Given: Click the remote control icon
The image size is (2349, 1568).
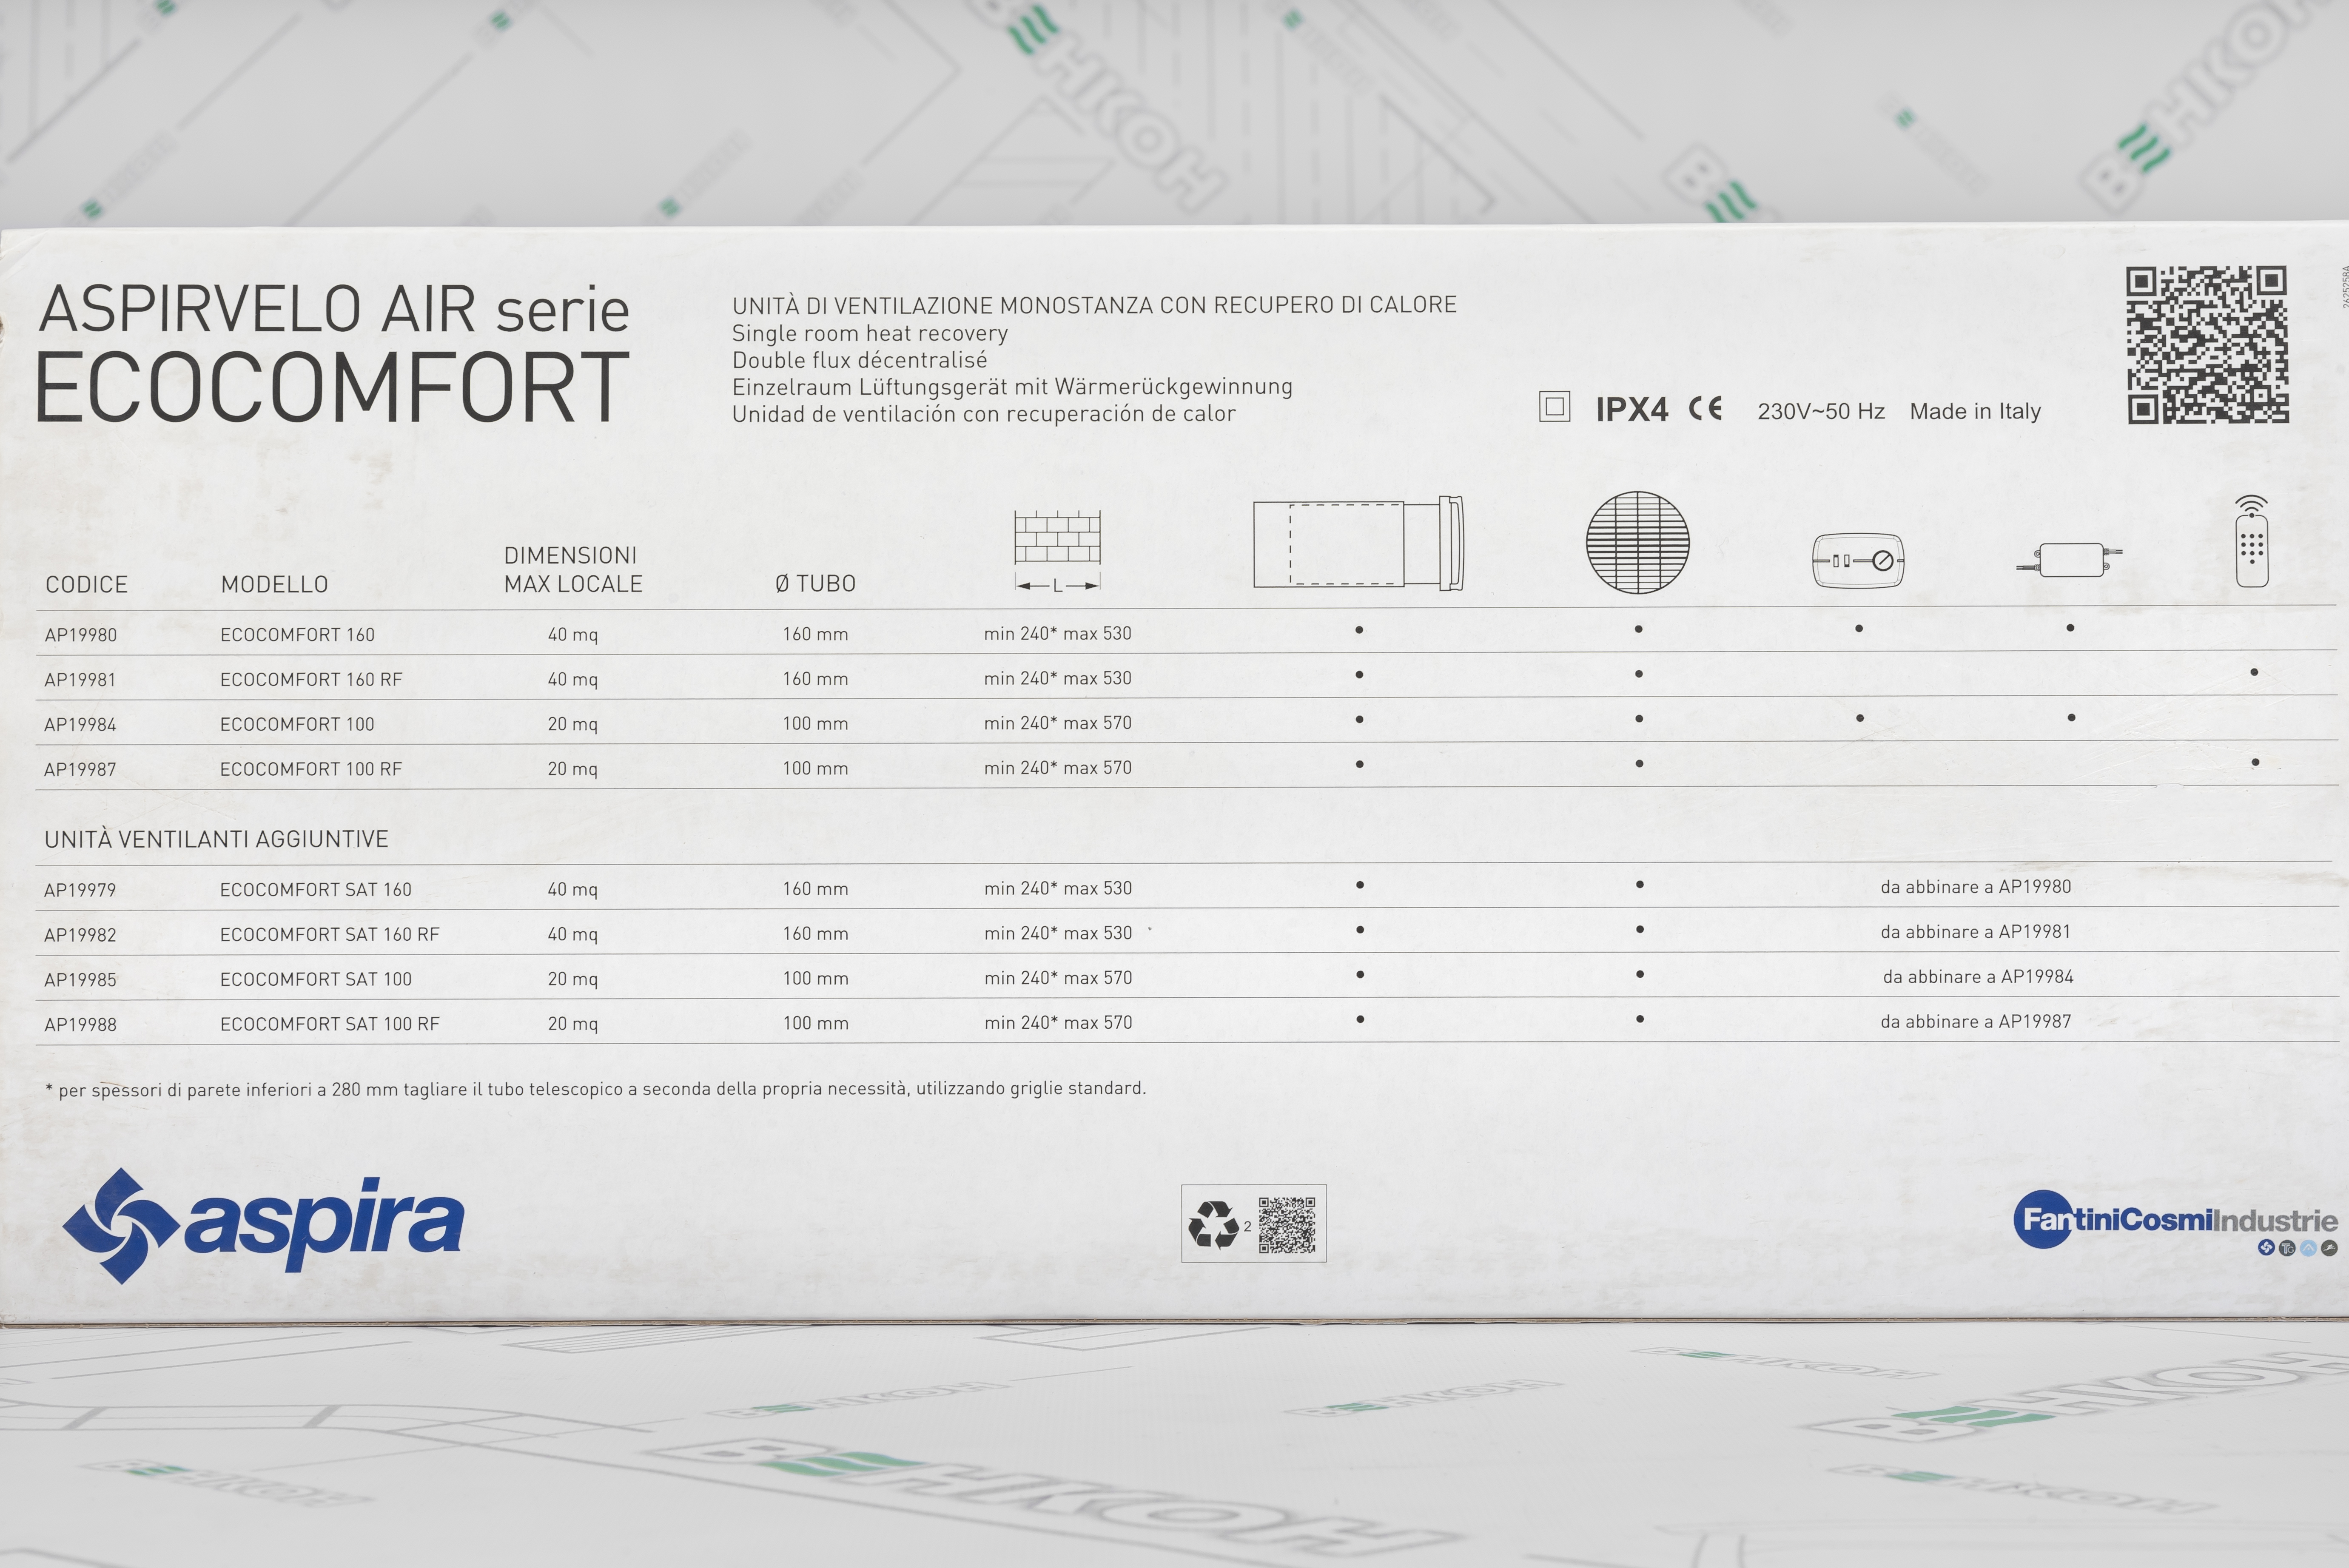Looking at the screenshot, I should [2252, 541].
